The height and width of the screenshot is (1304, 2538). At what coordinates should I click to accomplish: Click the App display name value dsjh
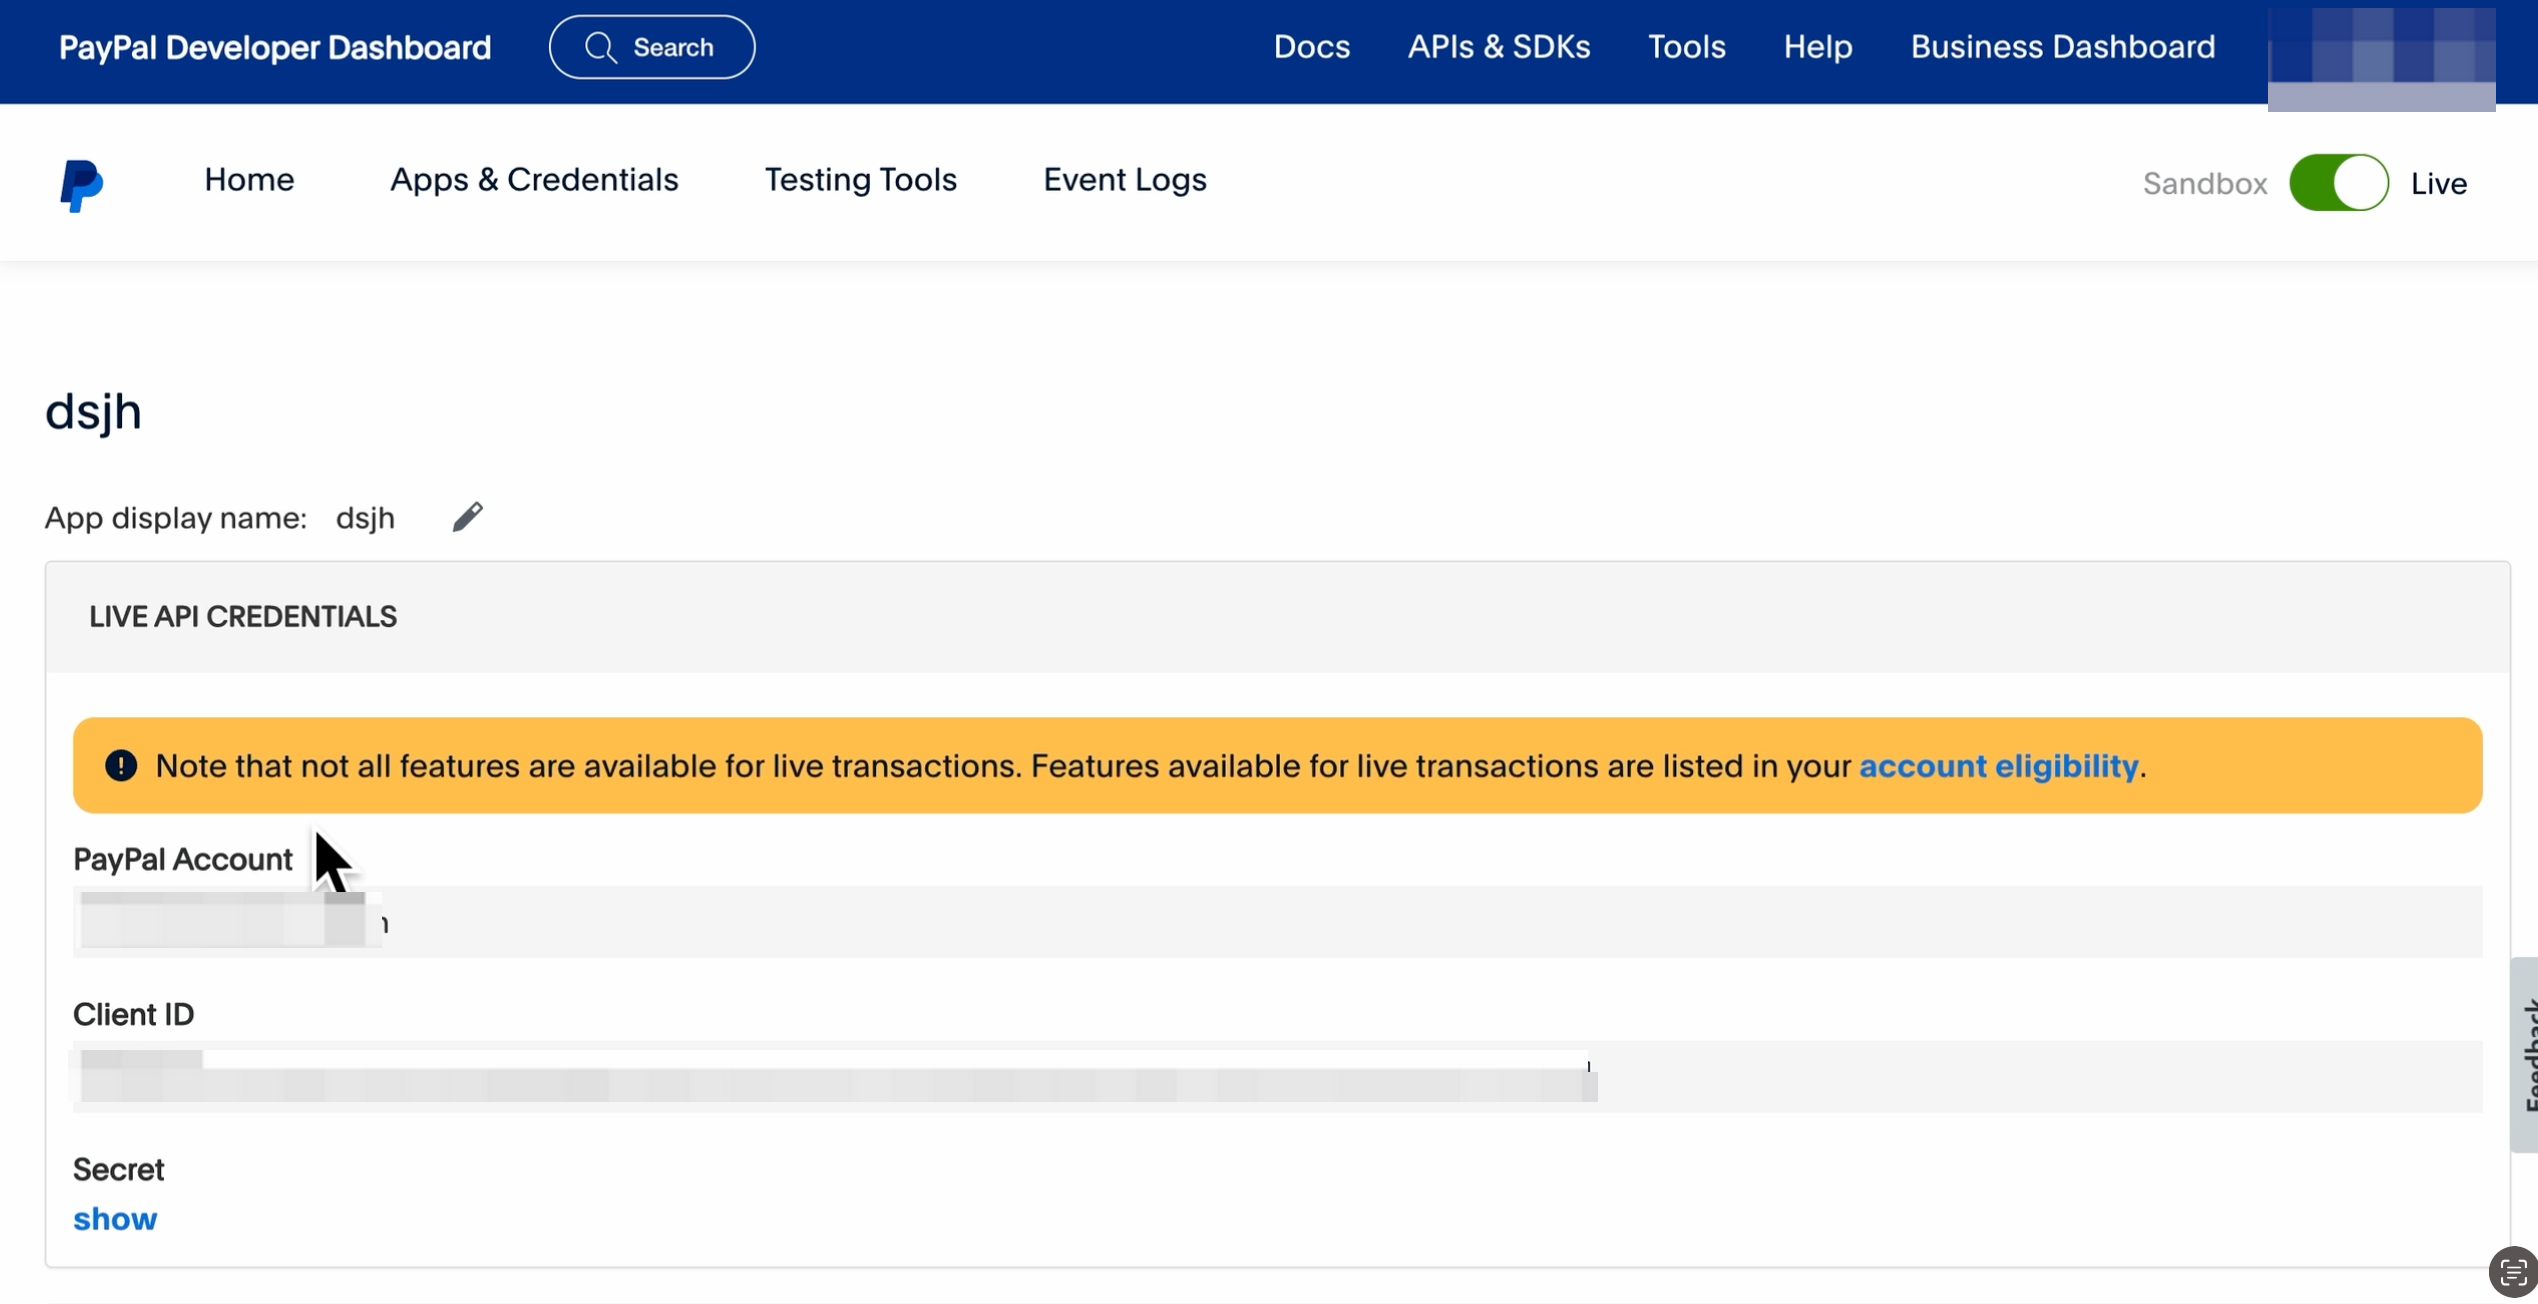click(365, 518)
